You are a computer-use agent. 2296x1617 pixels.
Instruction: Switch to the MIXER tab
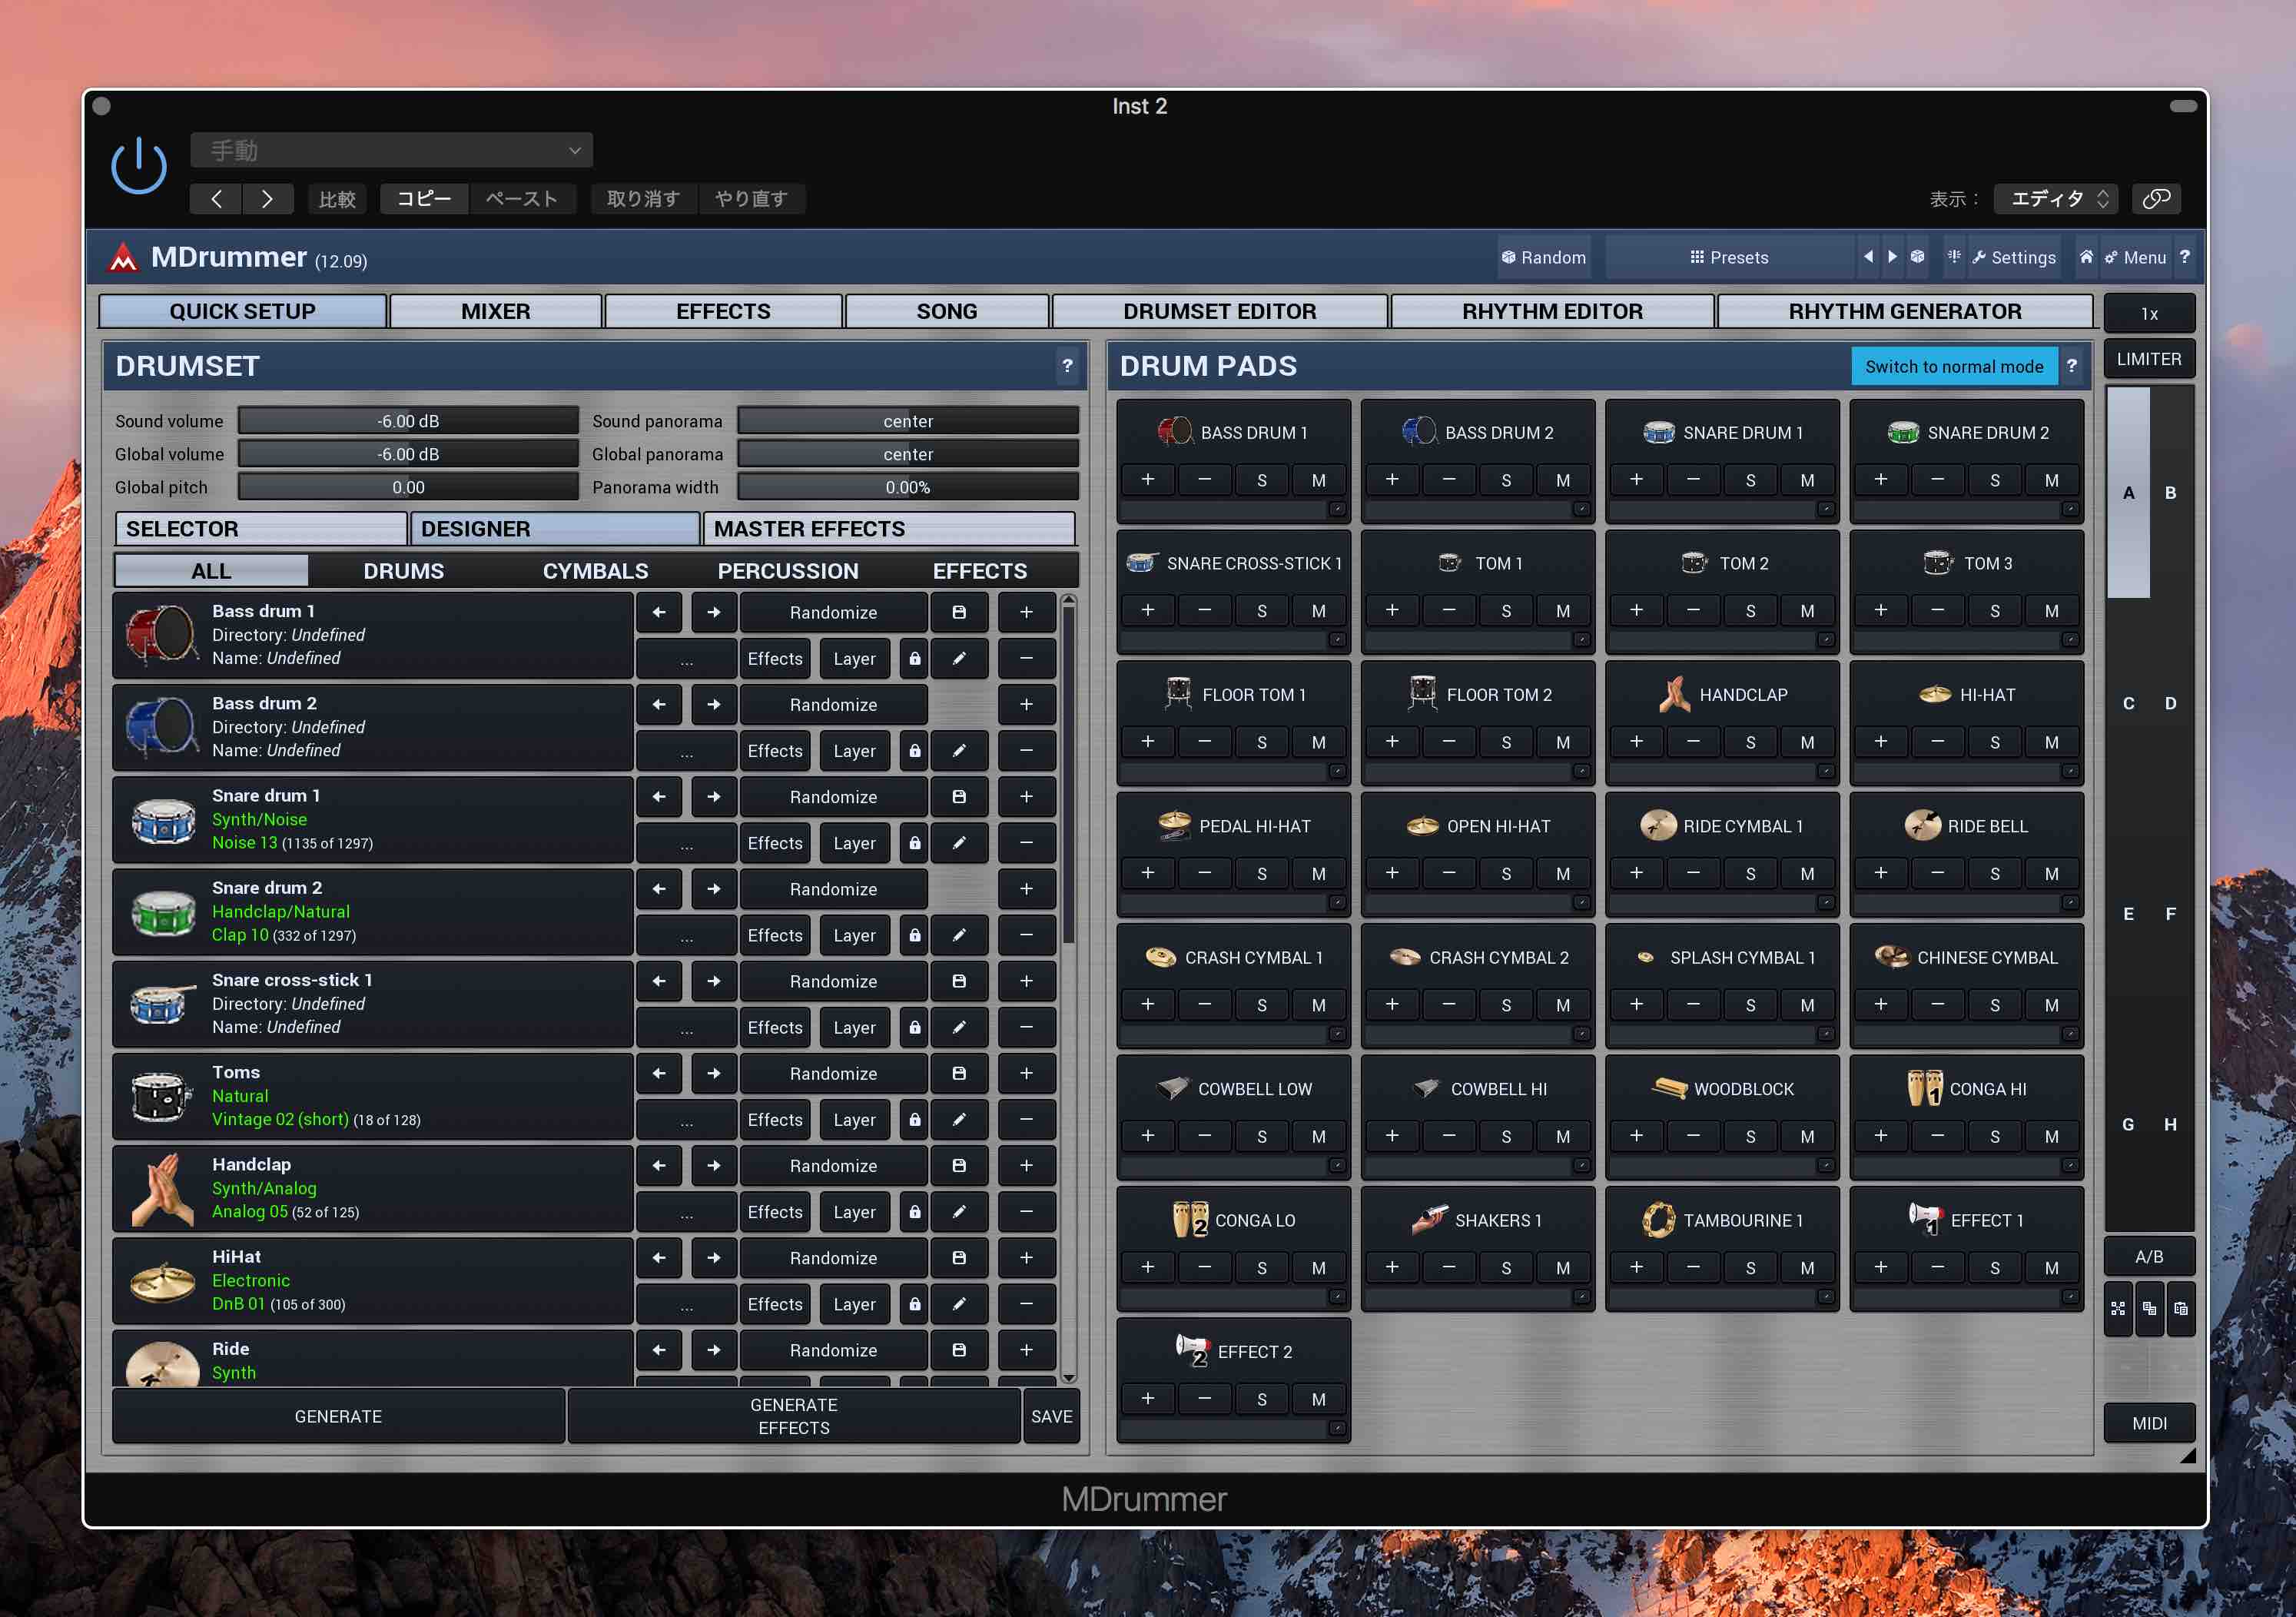coord(495,311)
